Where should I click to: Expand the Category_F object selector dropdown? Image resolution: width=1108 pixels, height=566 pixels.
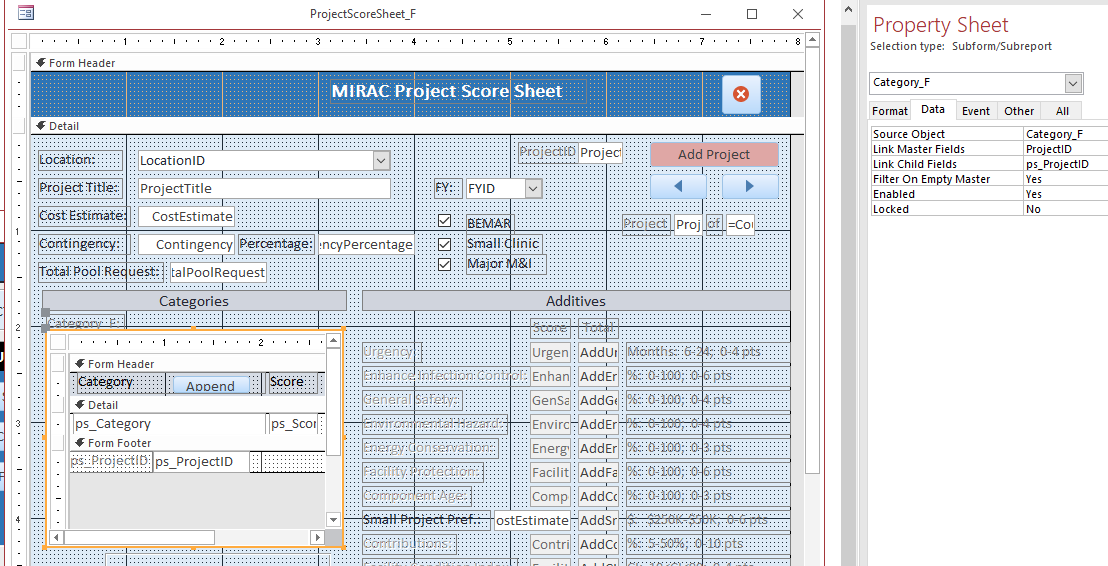(1073, 83)
